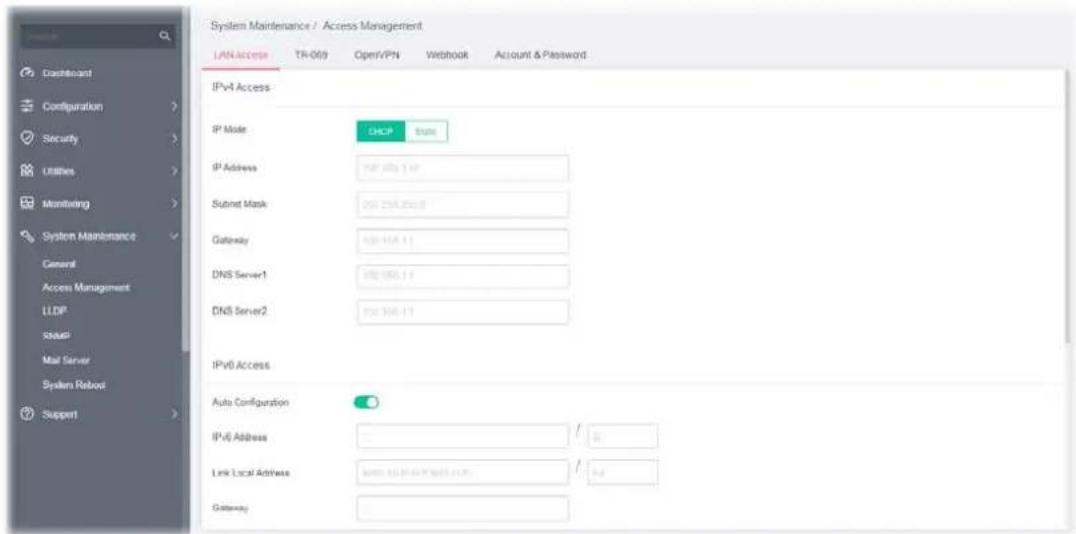The width and height of the screenshot is (1076, 534).
Task: Click the IPv6 Address prefix length field
Action: (x=623, y=436)
